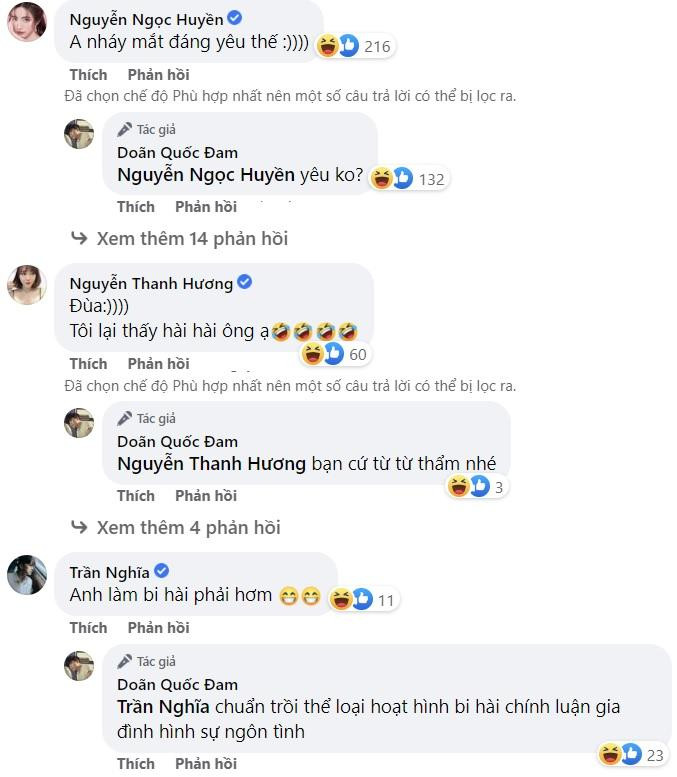Open reactions showing 3 on "thẩm nhé" reply
This screenshot has height=777, width=677.
click(x=478, y=487)
